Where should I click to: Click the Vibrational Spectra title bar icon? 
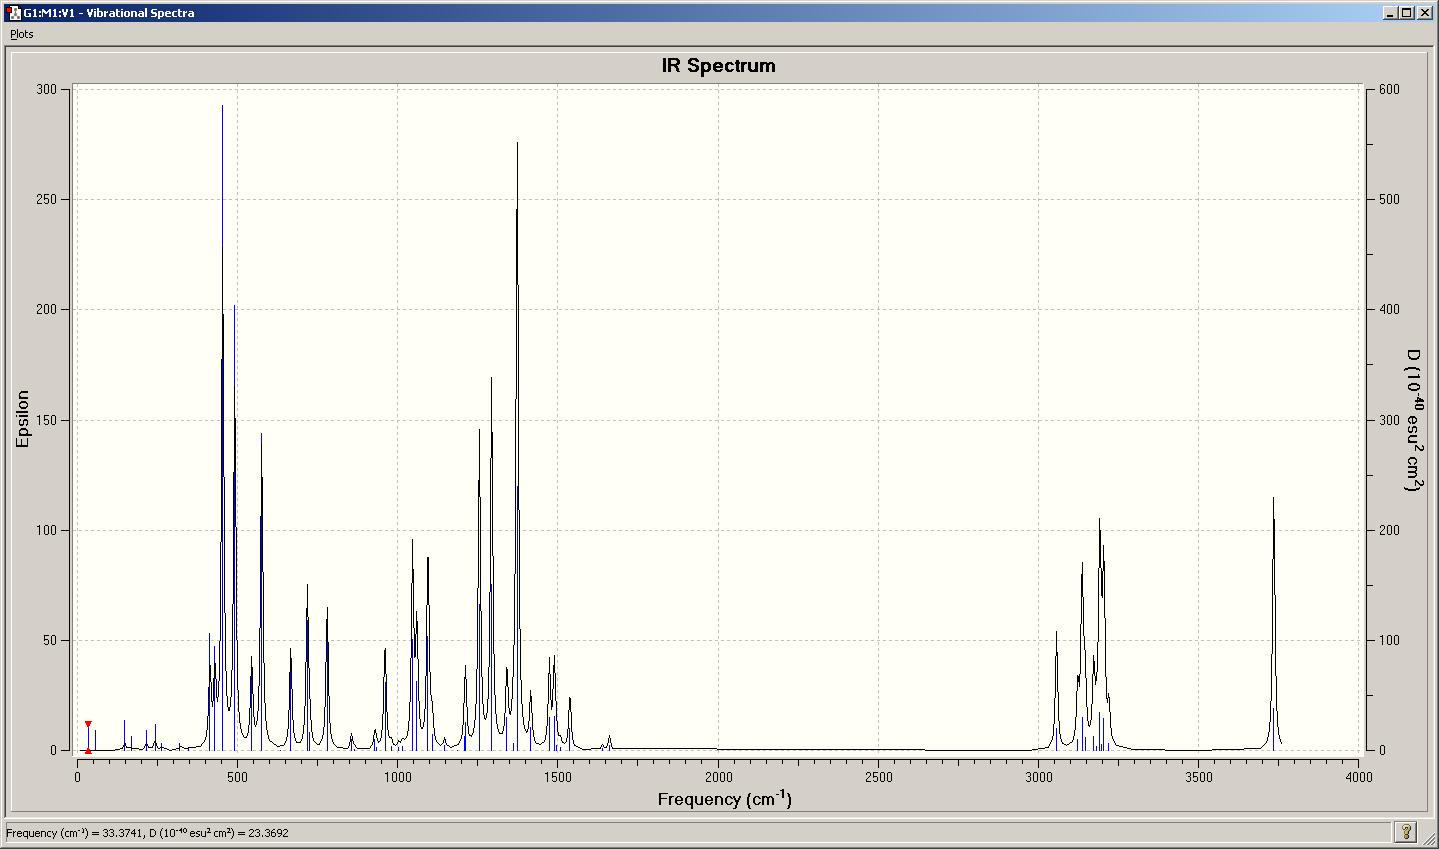point(12,13)
